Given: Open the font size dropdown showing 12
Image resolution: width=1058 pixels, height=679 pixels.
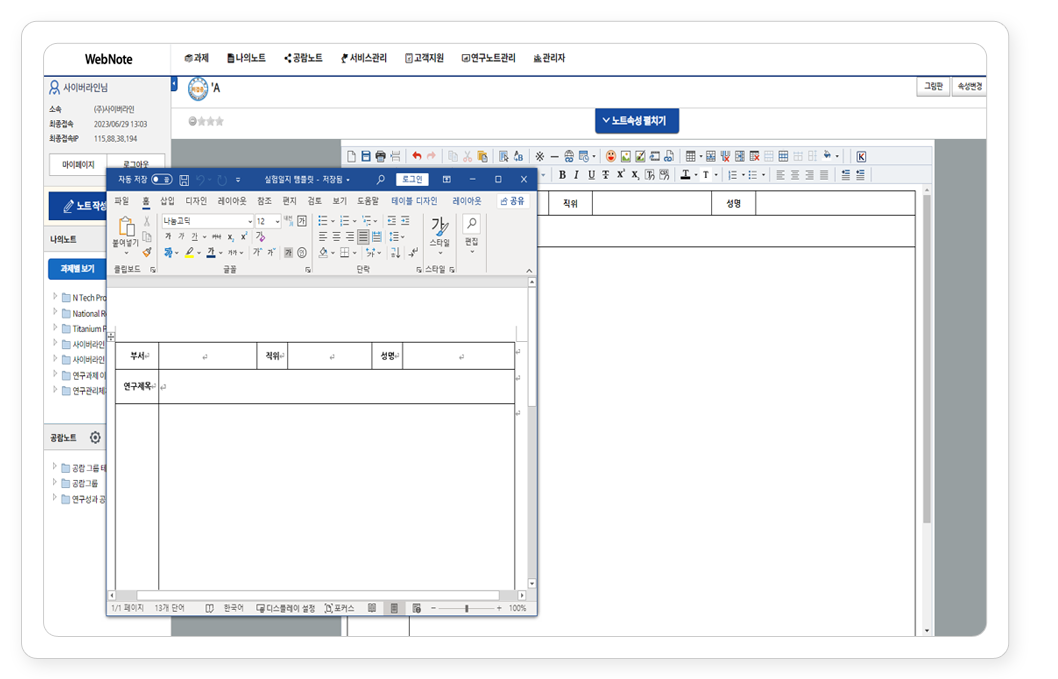Looking at the screenshot, I should pos(267,221).
